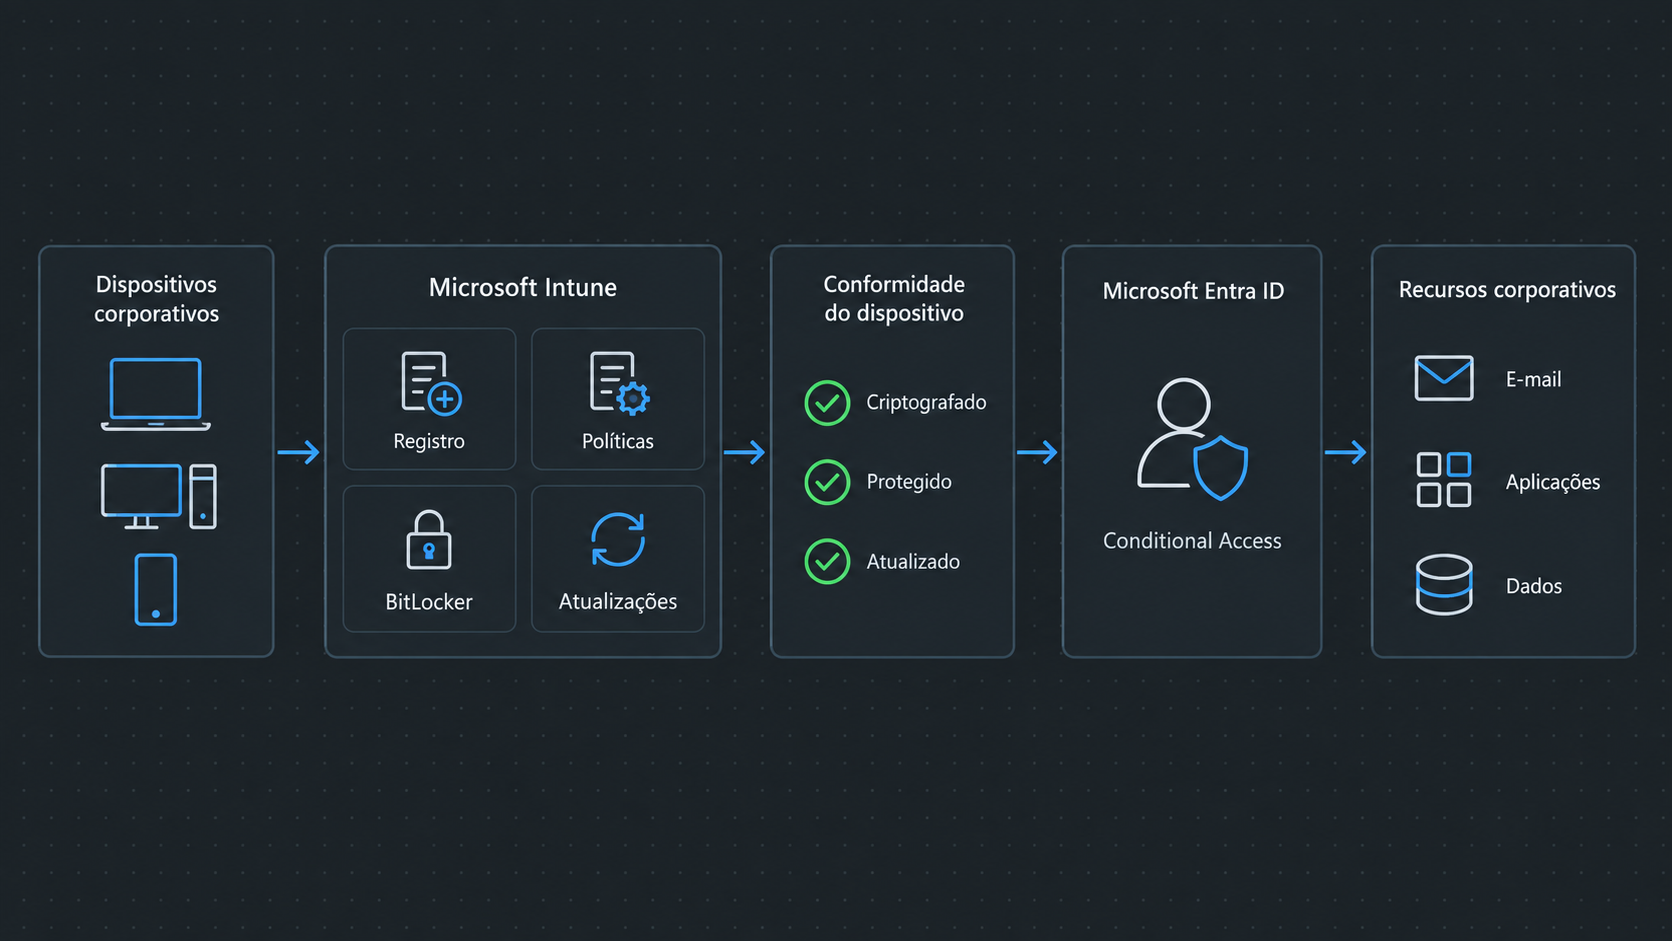Click the Registro document-plus icon
The width and height of the screenshot is (1672, 941).
(x=431, y=383)
